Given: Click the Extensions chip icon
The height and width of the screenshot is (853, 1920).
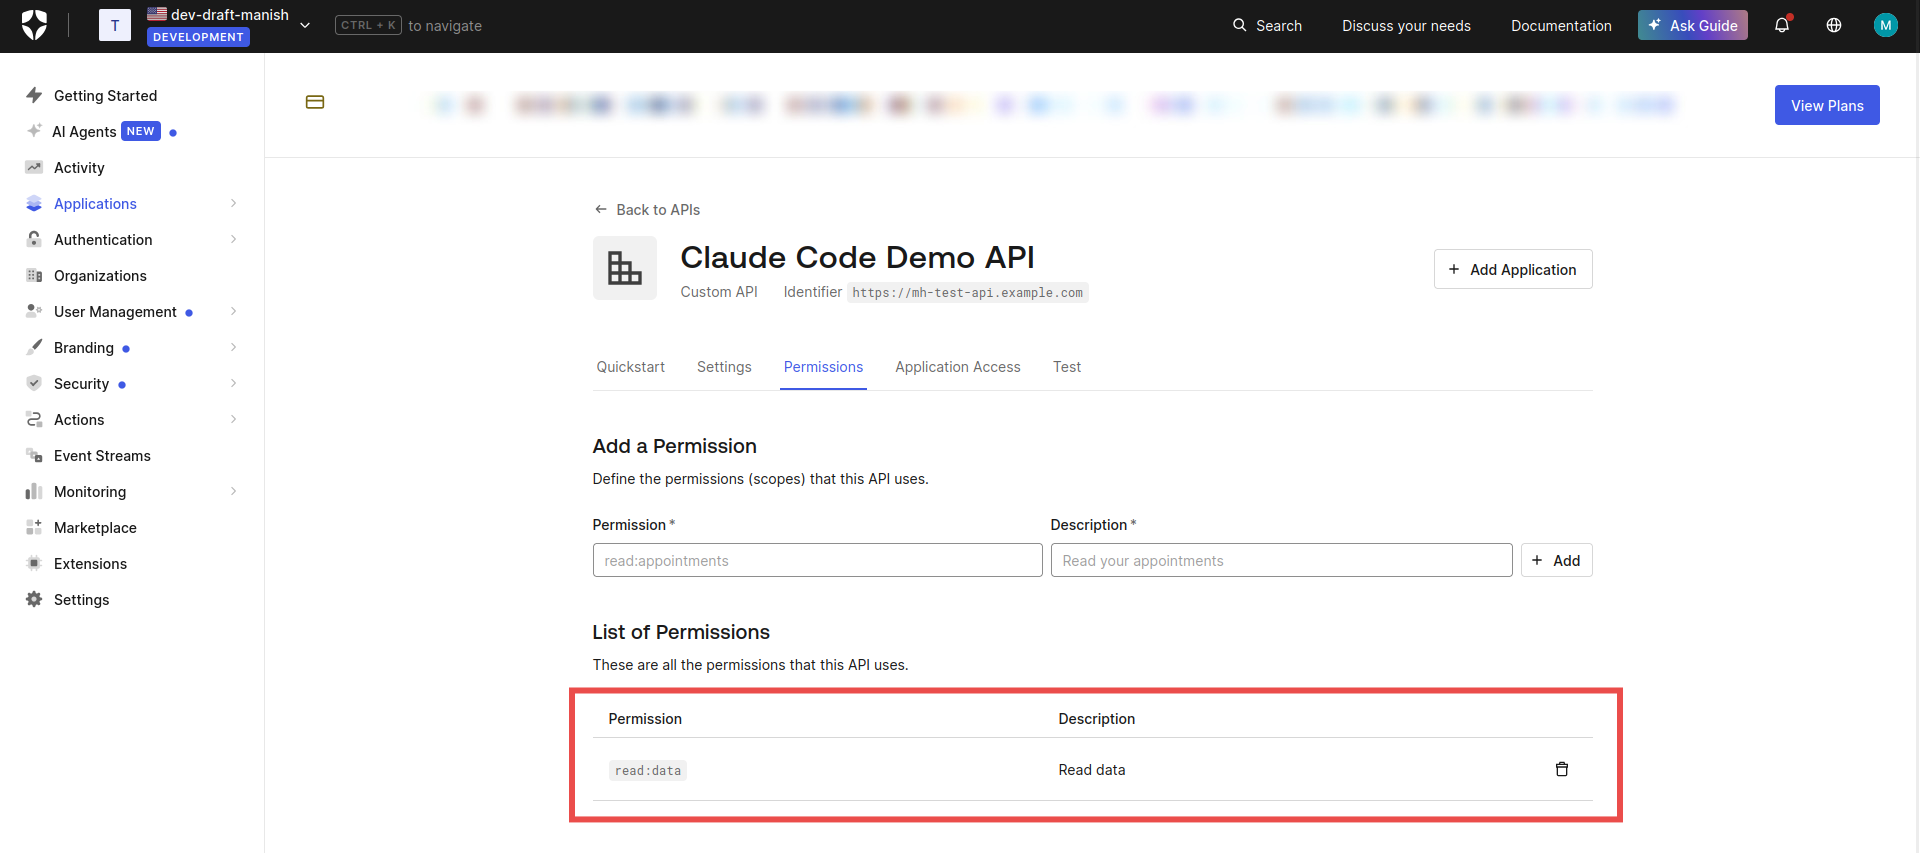Looking at the screenshot, I should pyautogui.click(x=34, y=563).
